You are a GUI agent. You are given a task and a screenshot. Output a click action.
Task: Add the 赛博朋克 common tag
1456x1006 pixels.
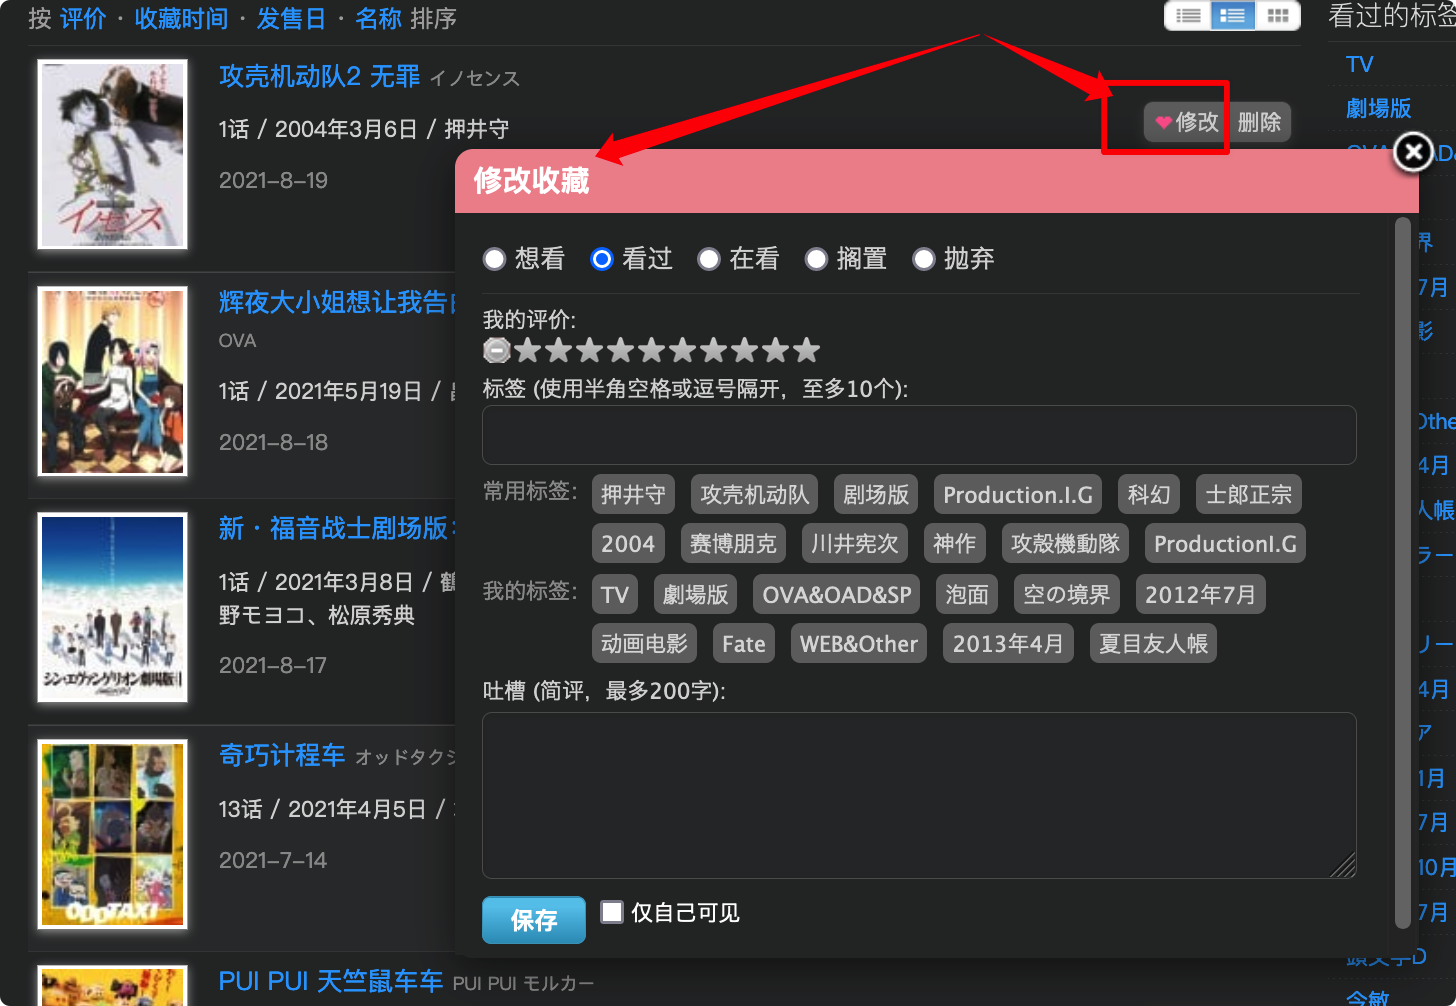point(733,544)
